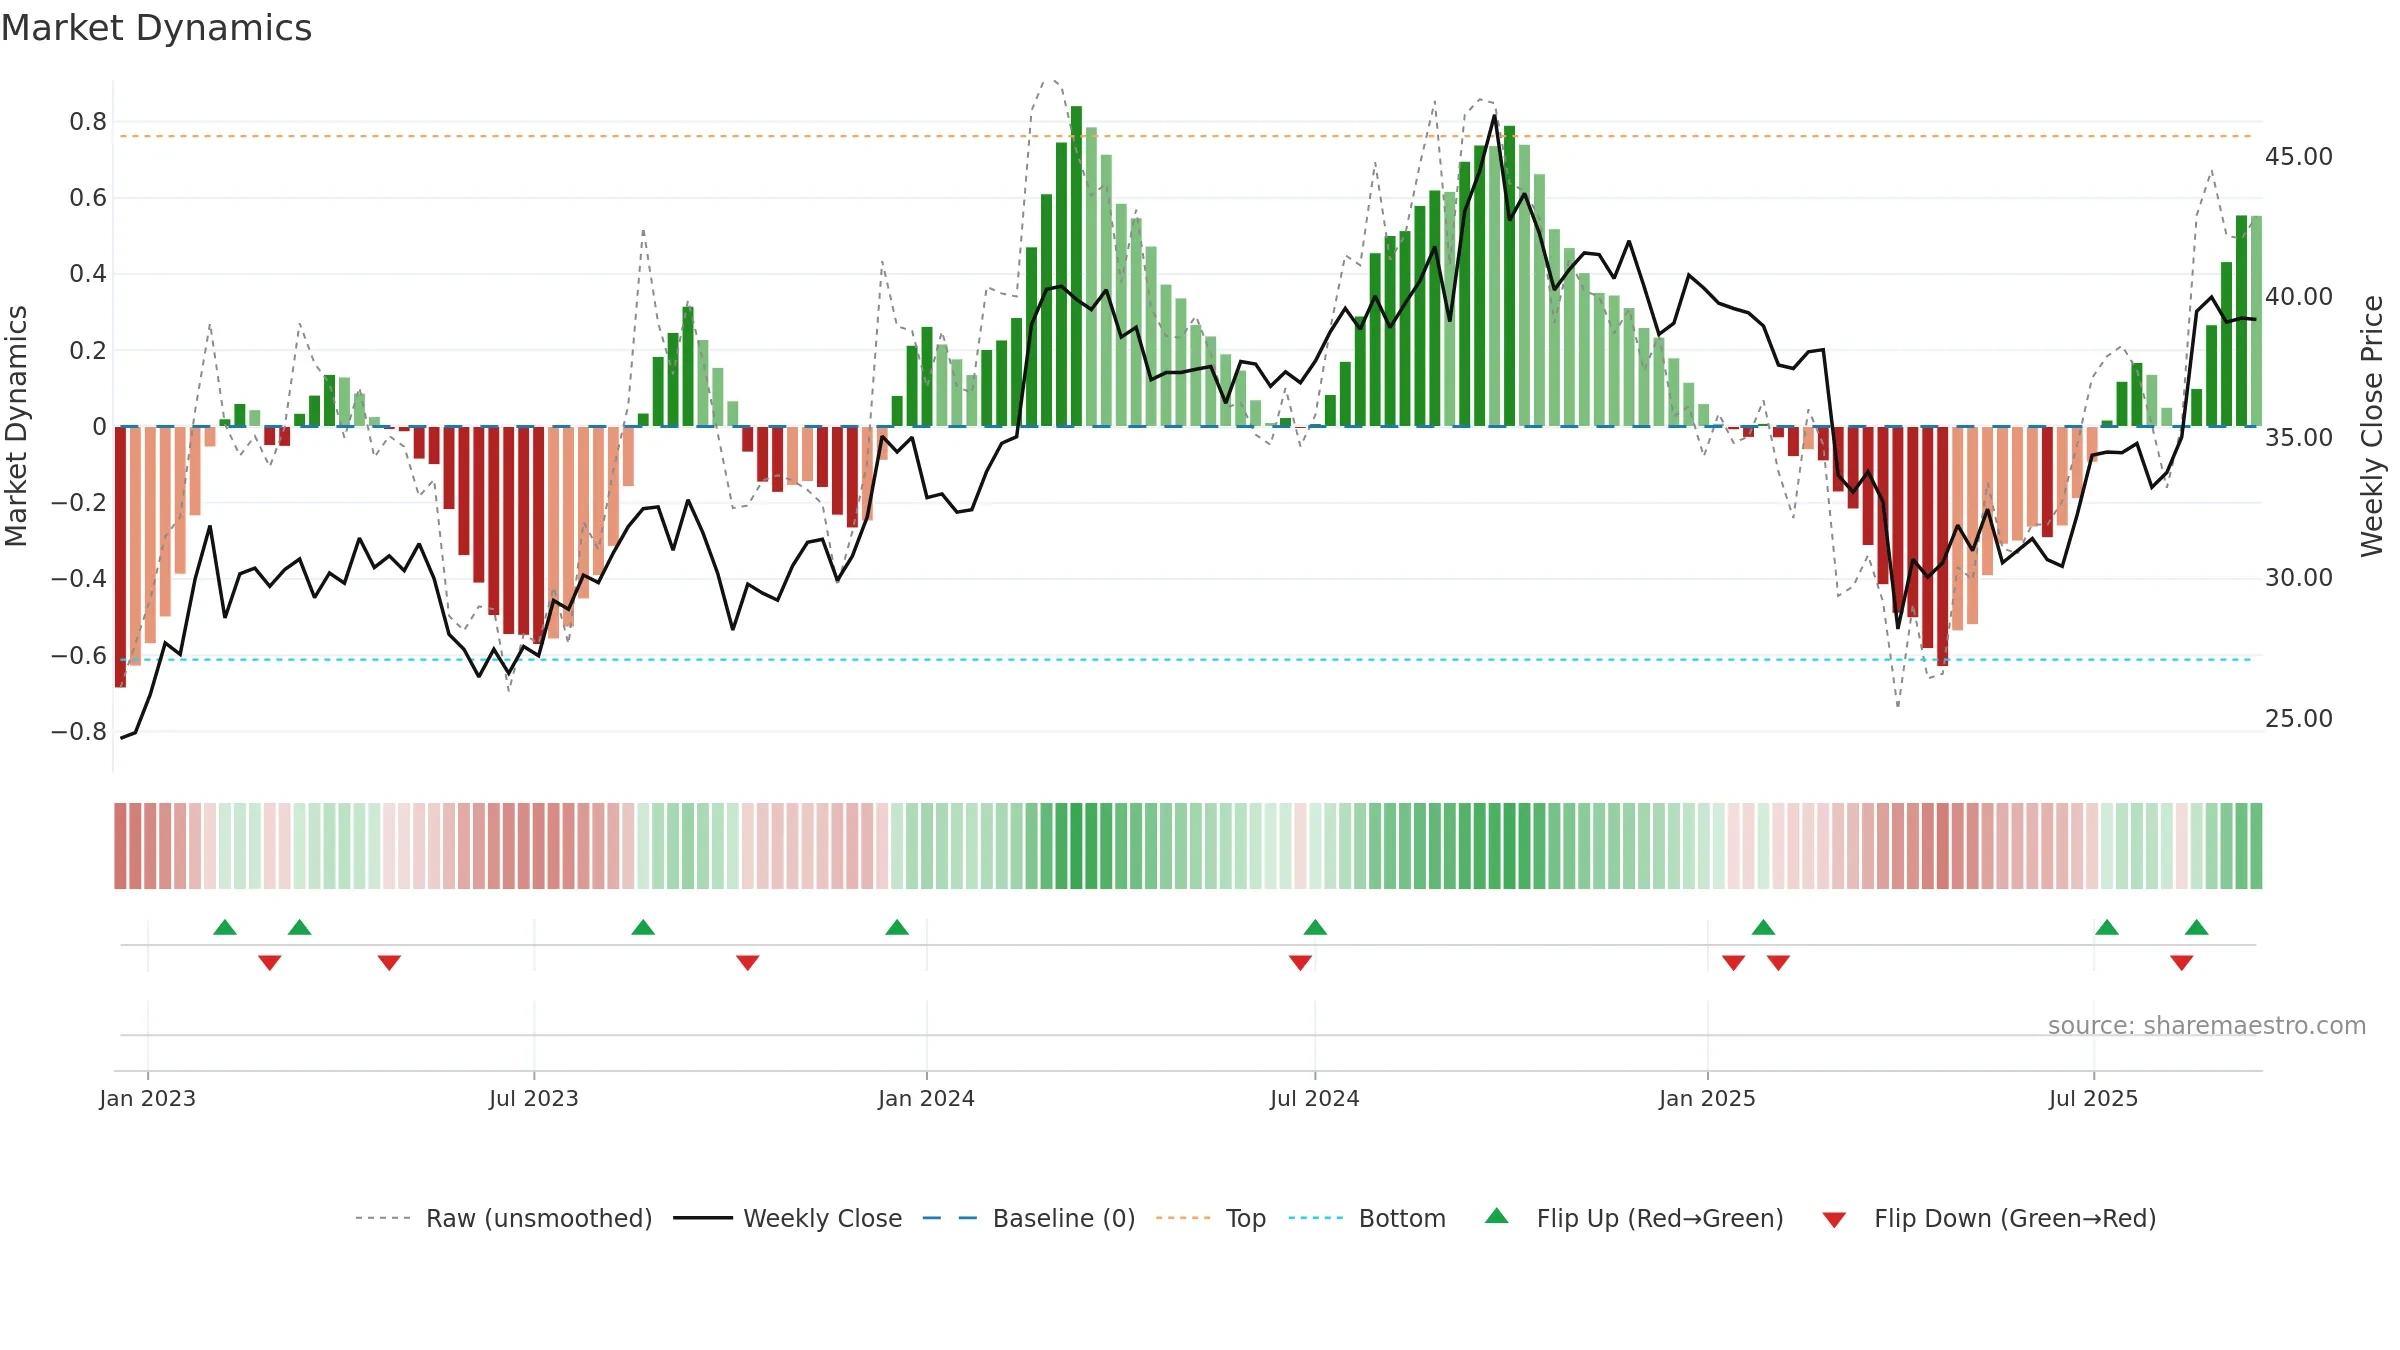The height and width of the screenshot is (1350, 2400).
Task: Click the Jan 2023 x-axis label
Action: (148, 1098)
